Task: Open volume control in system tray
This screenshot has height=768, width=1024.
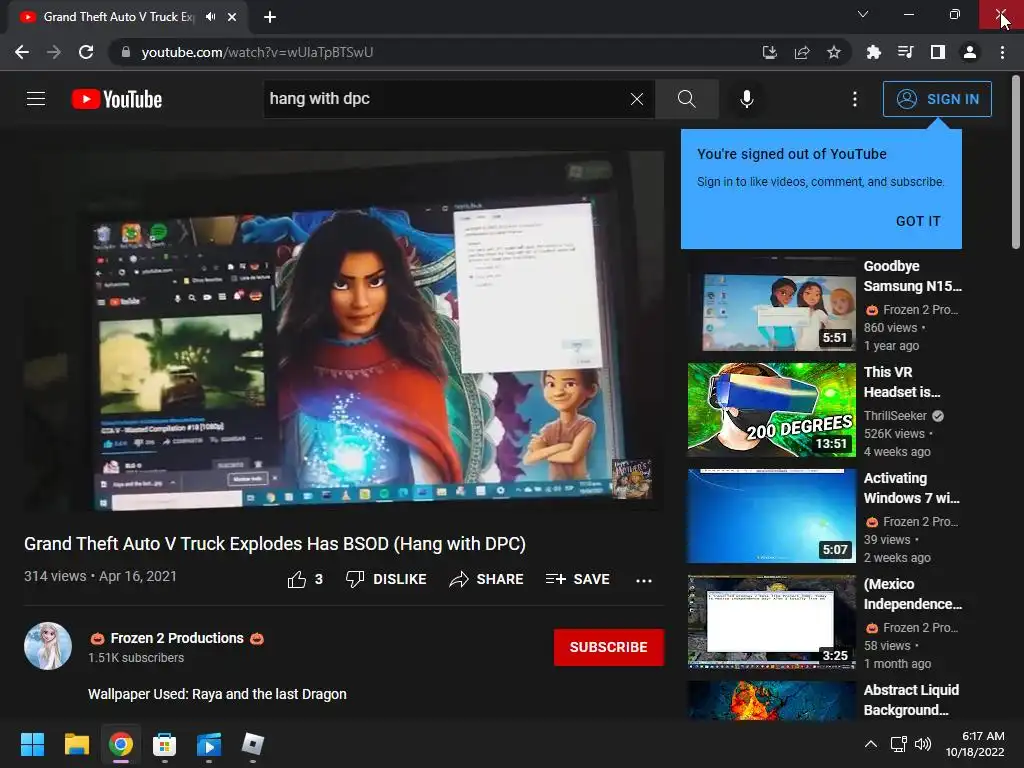Action: 923,744
